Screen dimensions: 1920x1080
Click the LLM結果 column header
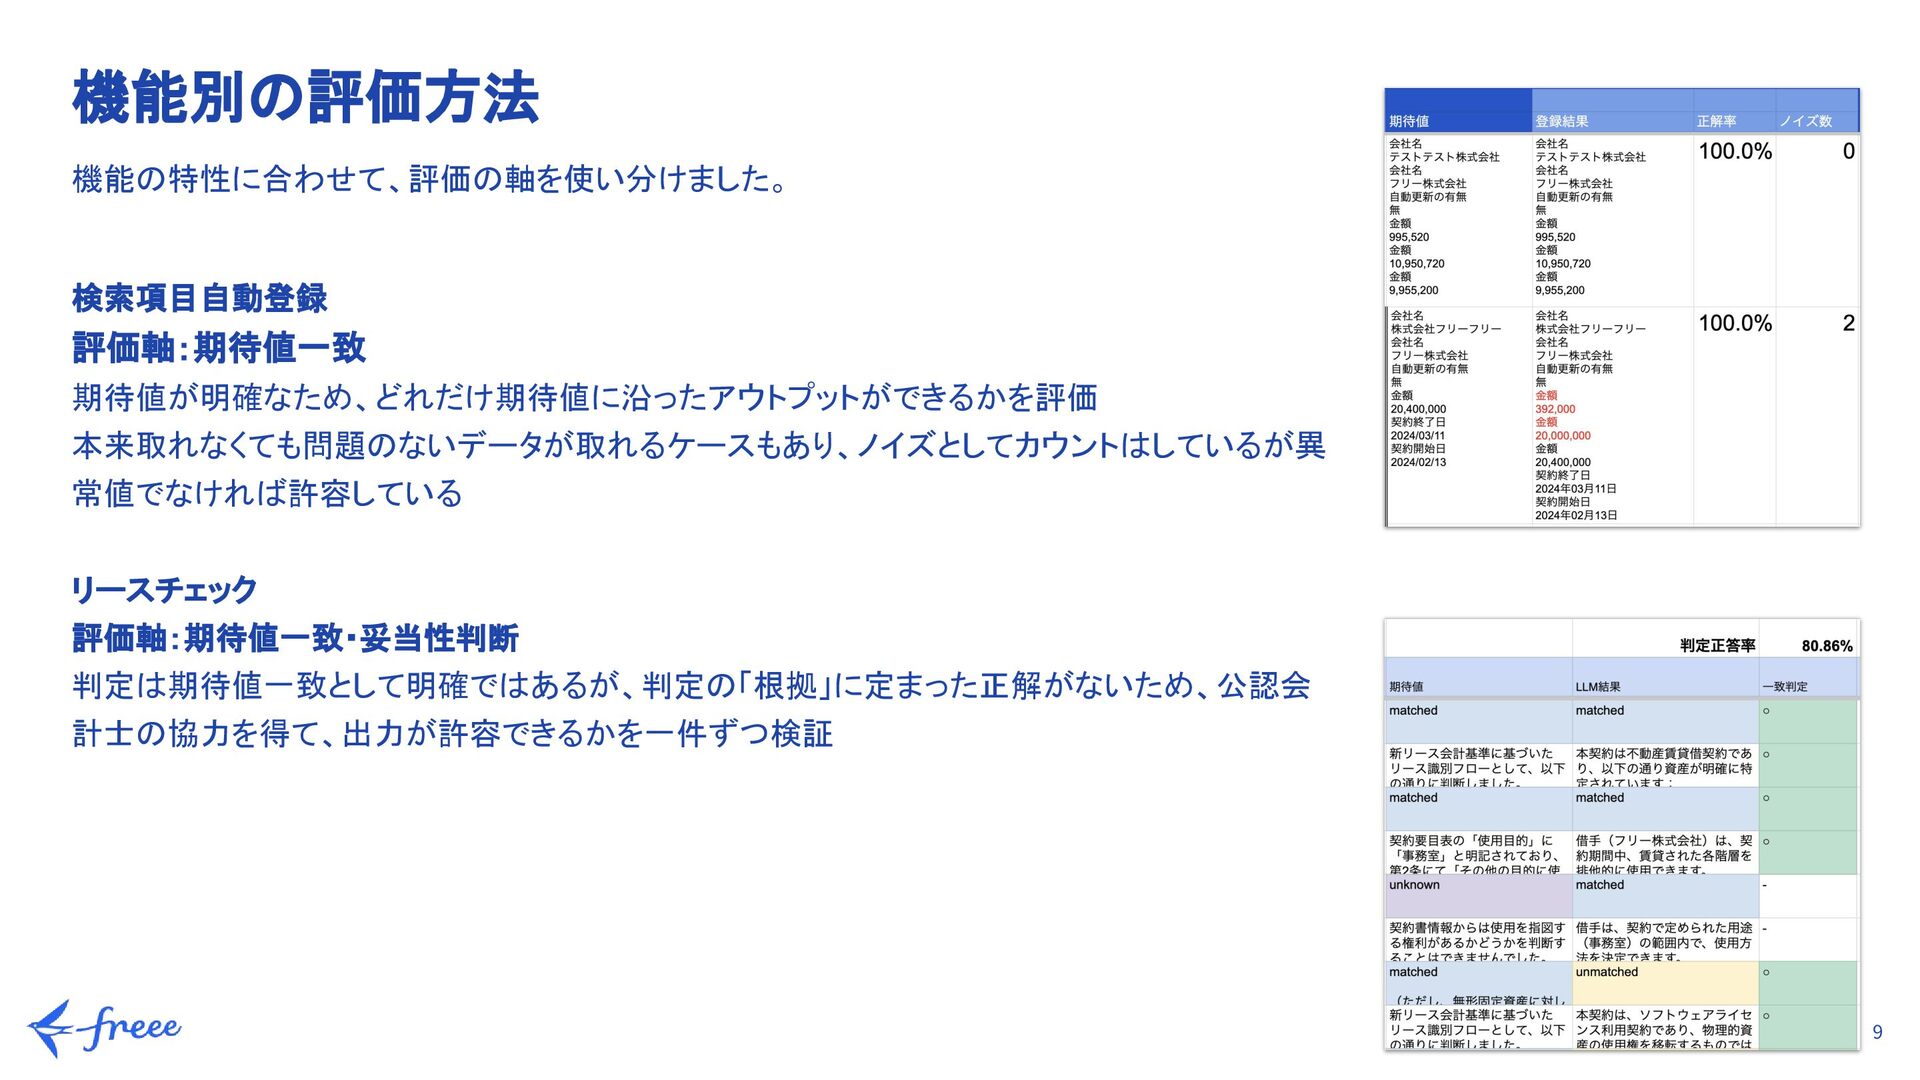[1598, 687]
